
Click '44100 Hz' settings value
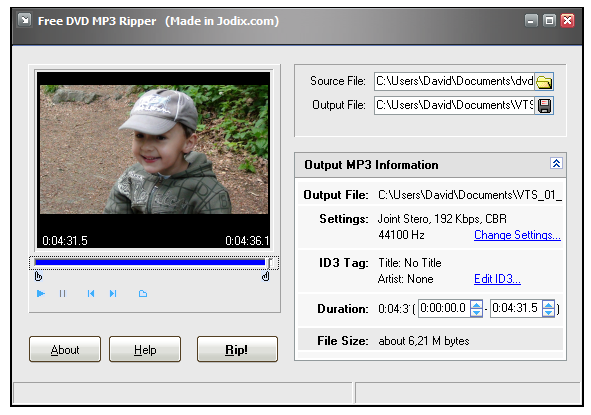click(x=401, y=235)
